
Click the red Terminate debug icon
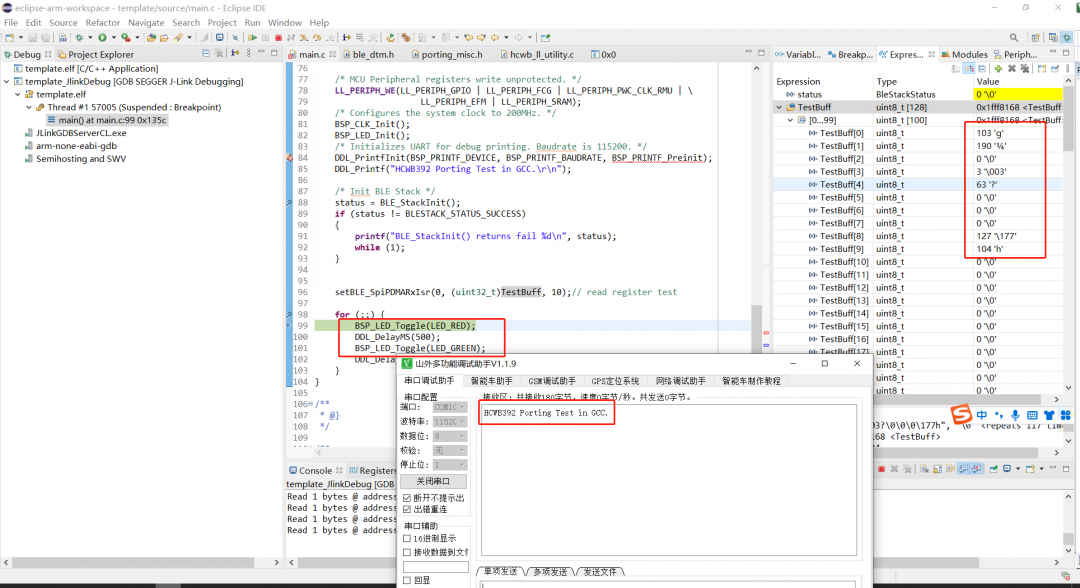pyautogui.click(x=278, y=37)
